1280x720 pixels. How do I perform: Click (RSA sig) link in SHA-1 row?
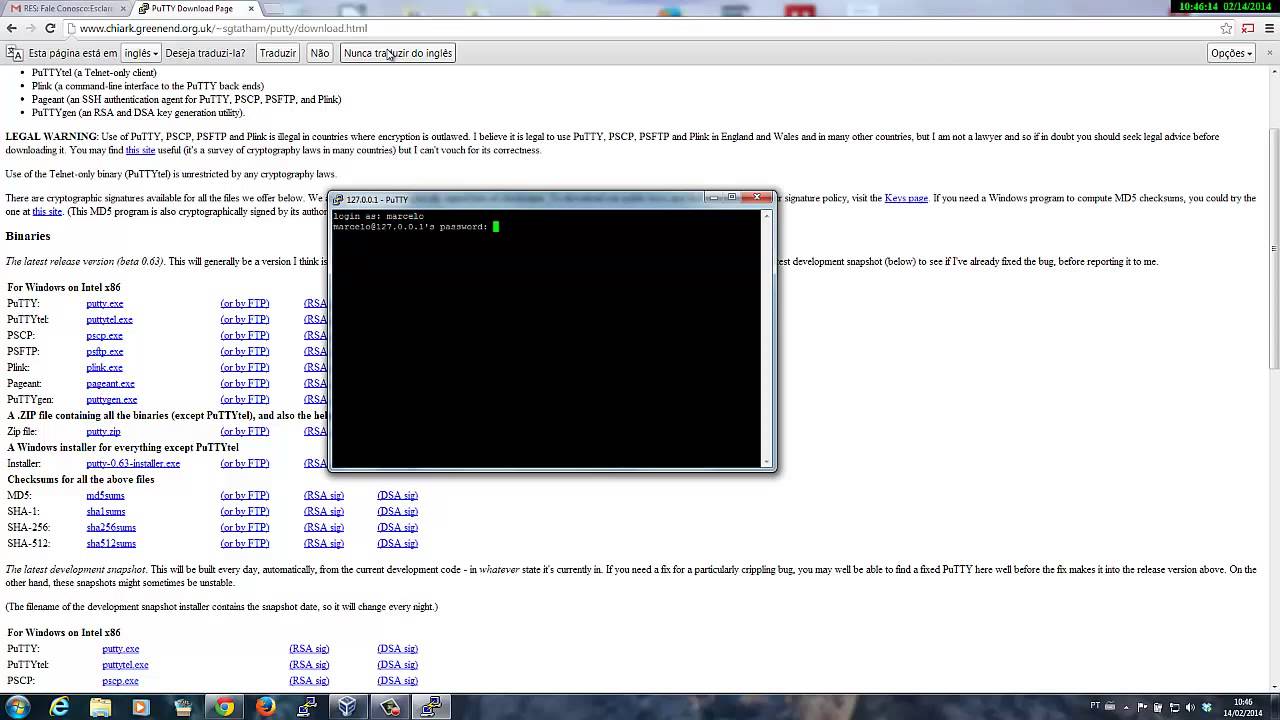point(324,511)
